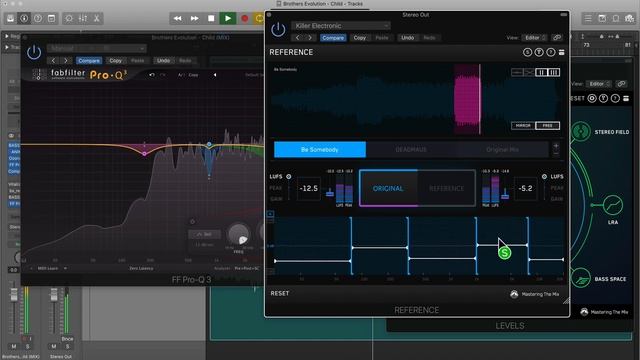Open the Toolbar display icon
The height and width of the screenshot is (360, 640).
(51, 18)
